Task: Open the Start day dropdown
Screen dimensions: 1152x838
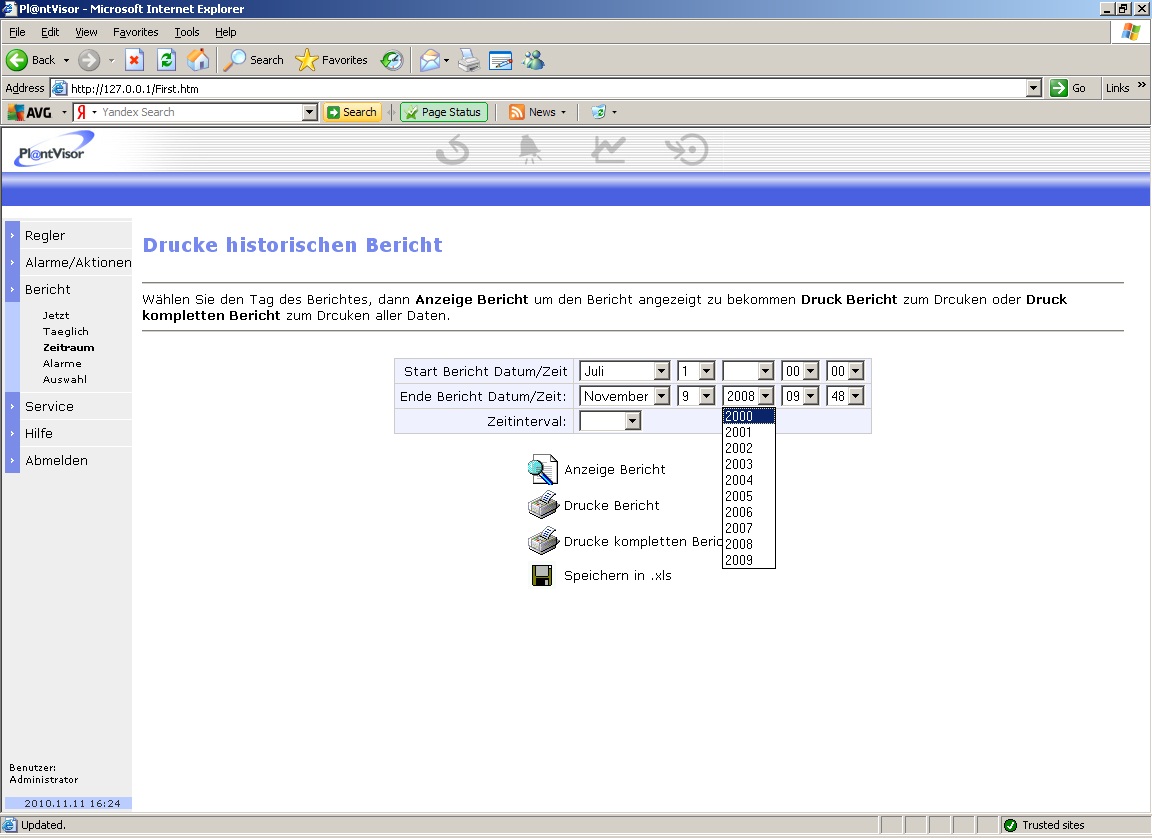Action: click(x=696, y=372)
